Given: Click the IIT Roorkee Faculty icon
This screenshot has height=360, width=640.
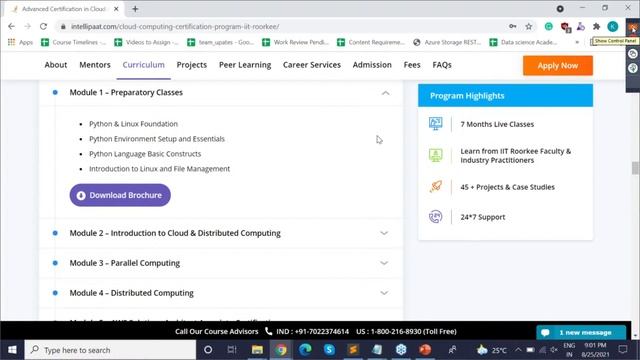Looking at the screenshot, I should point(436,155).
